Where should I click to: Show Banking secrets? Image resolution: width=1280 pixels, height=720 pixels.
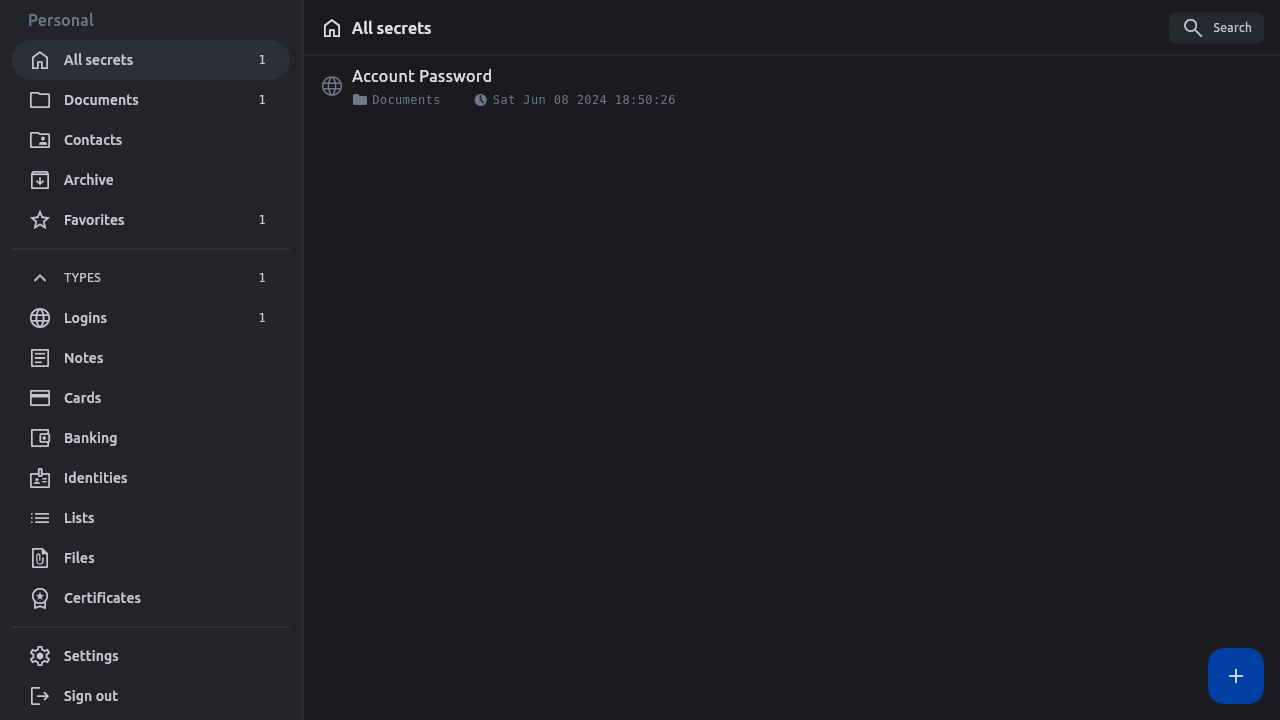(x=90, y=438)
